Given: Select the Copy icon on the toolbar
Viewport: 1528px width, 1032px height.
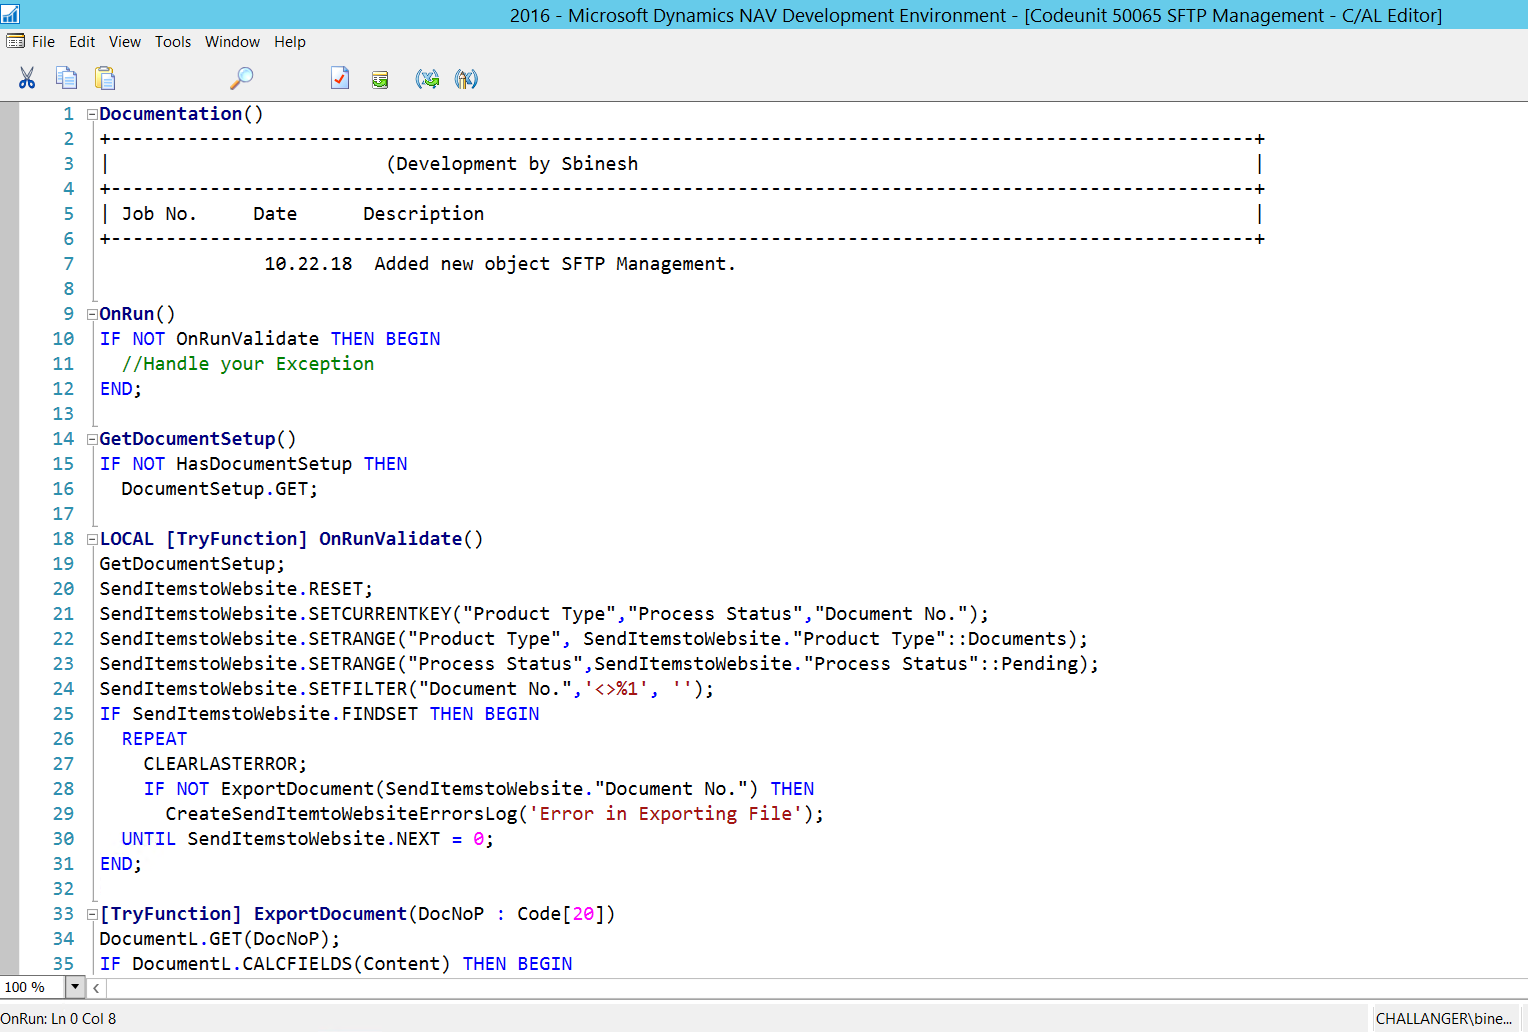Looking at the screenshot, I should pyautogui.click(x=66, y=78).
